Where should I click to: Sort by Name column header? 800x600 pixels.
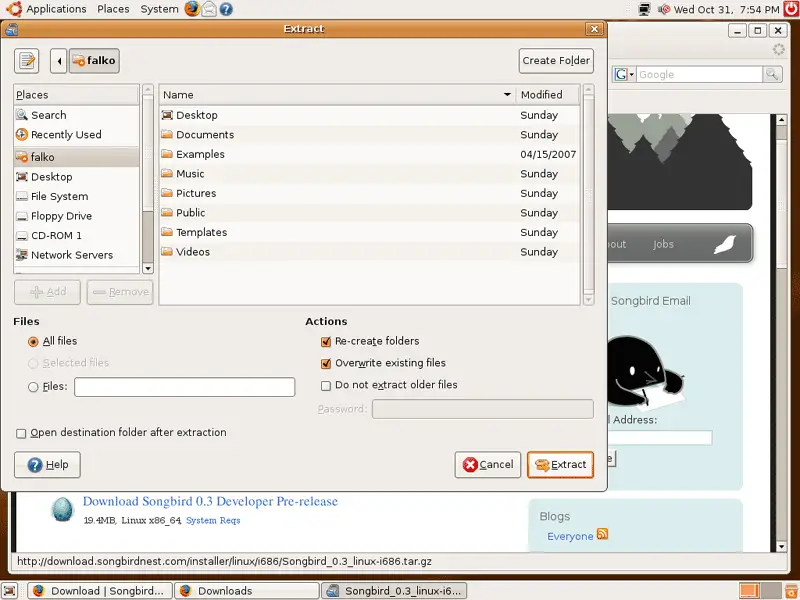[337, 95]
